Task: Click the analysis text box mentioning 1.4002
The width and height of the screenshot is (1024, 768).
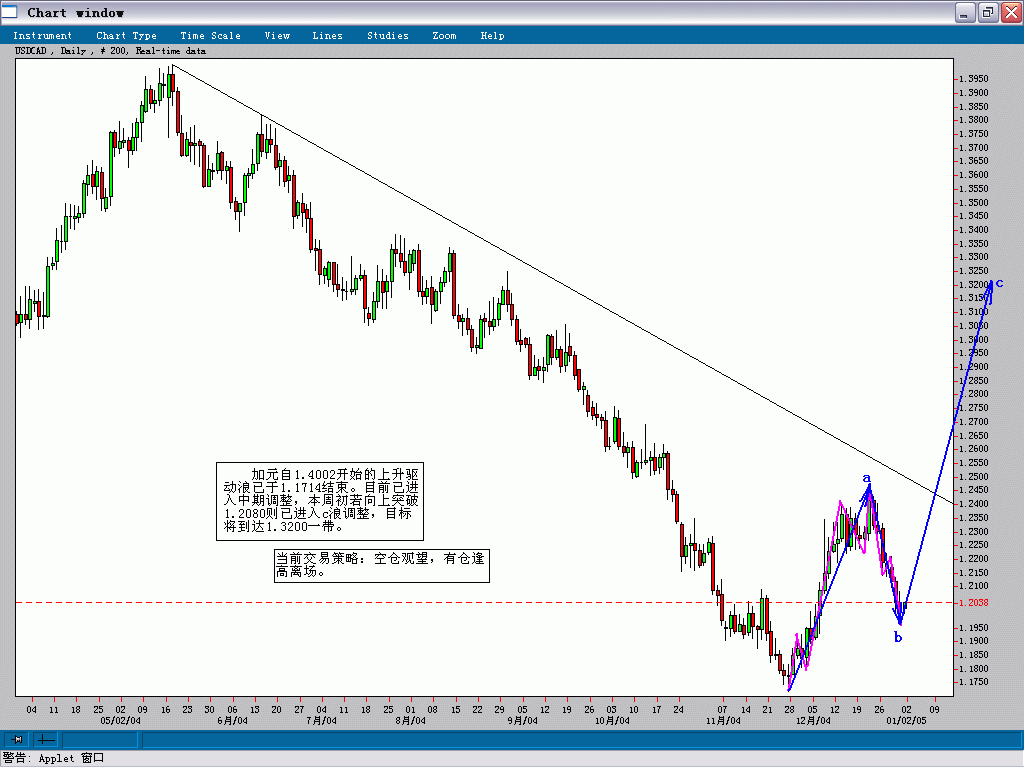Action: click(x=320, y=501)
